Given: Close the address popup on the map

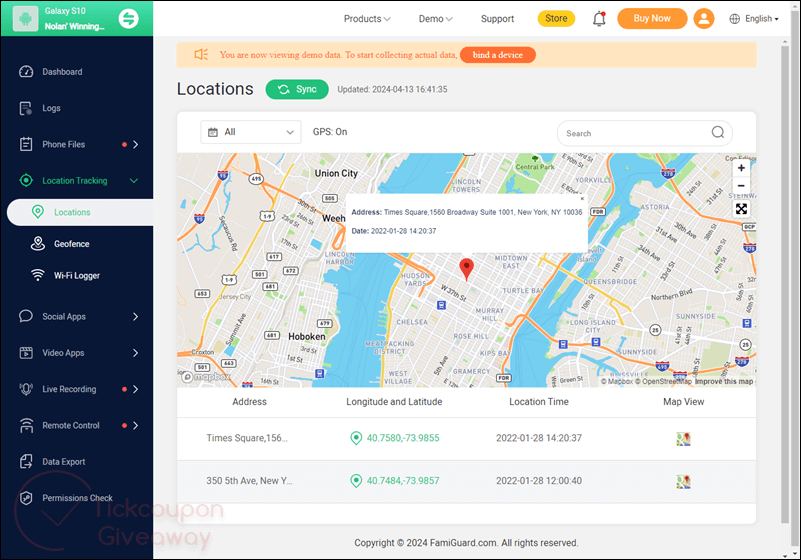Looking at the screenshot, I should click(x=582, y=199).
